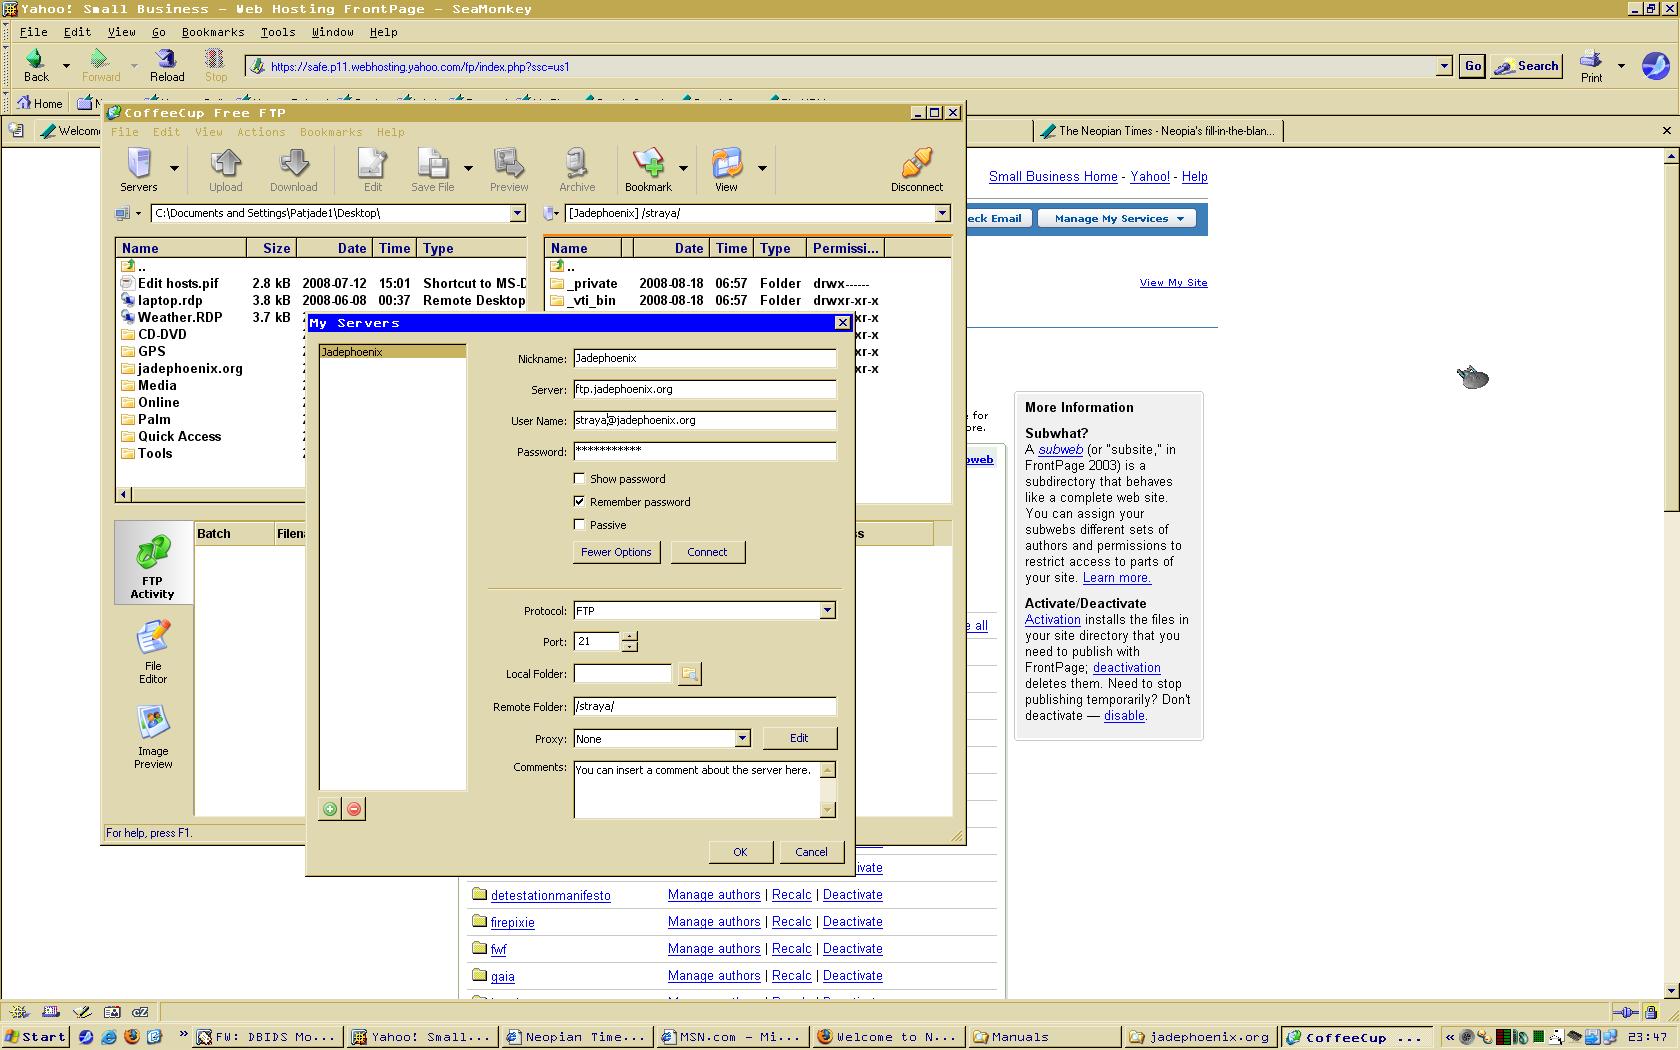Click the Bookmark toolbar icon
The image size is (1680, 1050).
click(648, 169)
